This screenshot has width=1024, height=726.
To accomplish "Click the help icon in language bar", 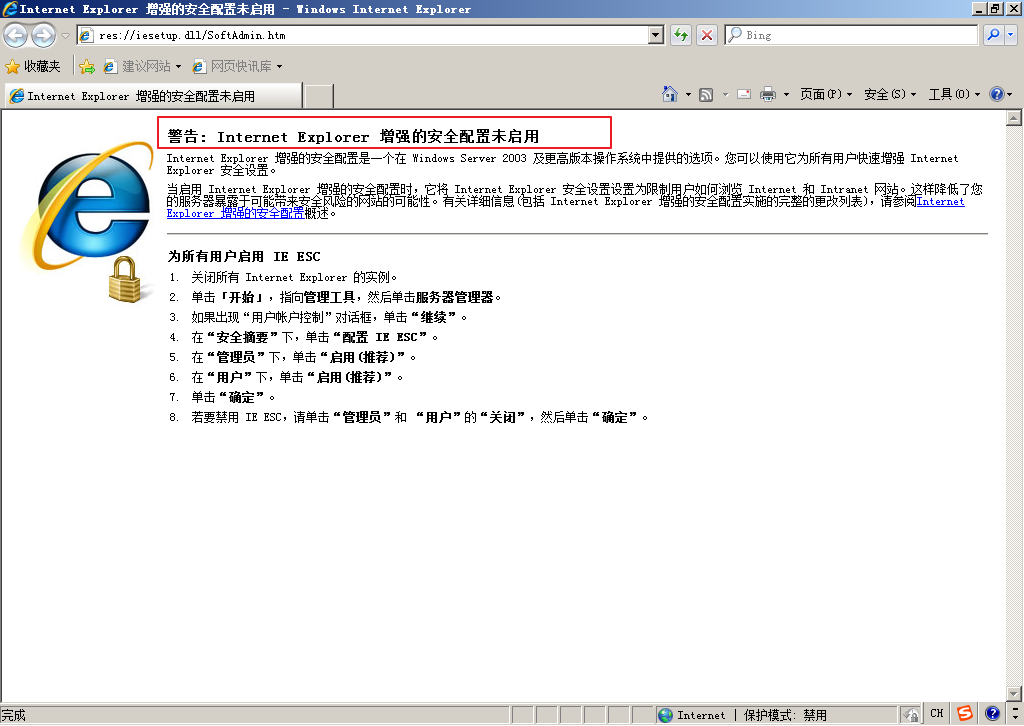I will click(x=992, y=714).
